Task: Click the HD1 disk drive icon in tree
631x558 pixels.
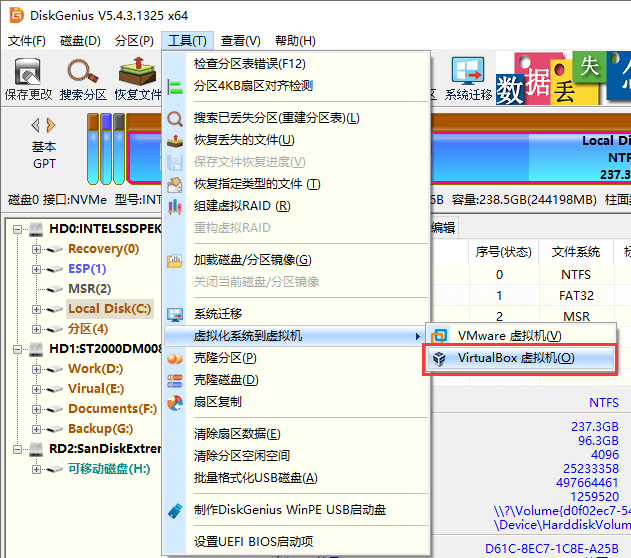Action: [36, 349]
